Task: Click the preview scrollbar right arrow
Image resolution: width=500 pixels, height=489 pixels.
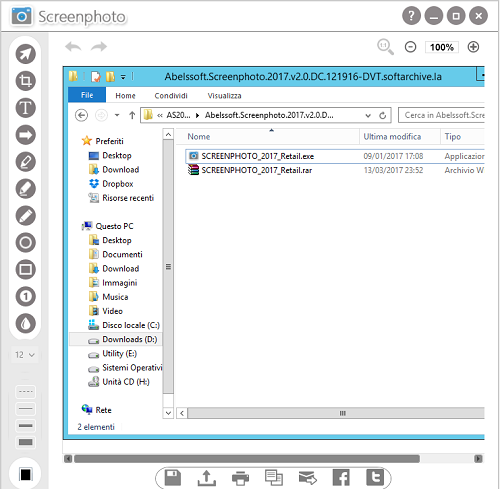Action: pos(478,459)
